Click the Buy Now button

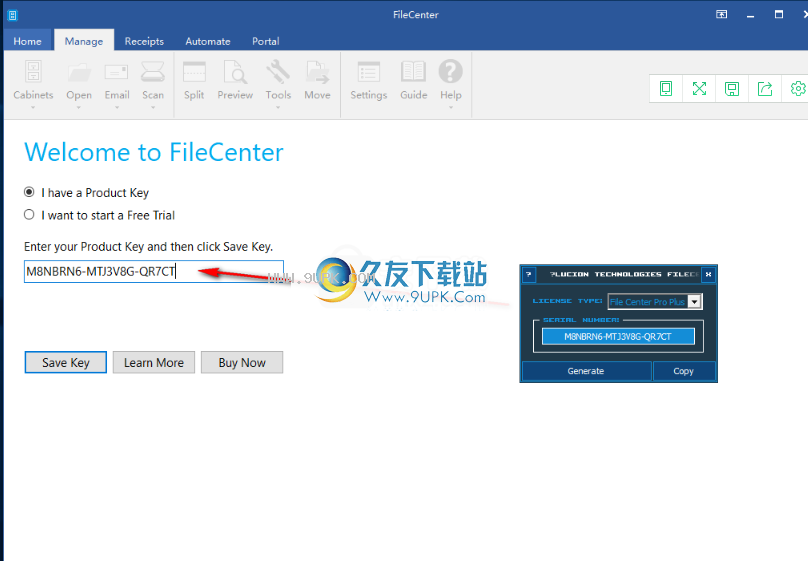point(242,363)
